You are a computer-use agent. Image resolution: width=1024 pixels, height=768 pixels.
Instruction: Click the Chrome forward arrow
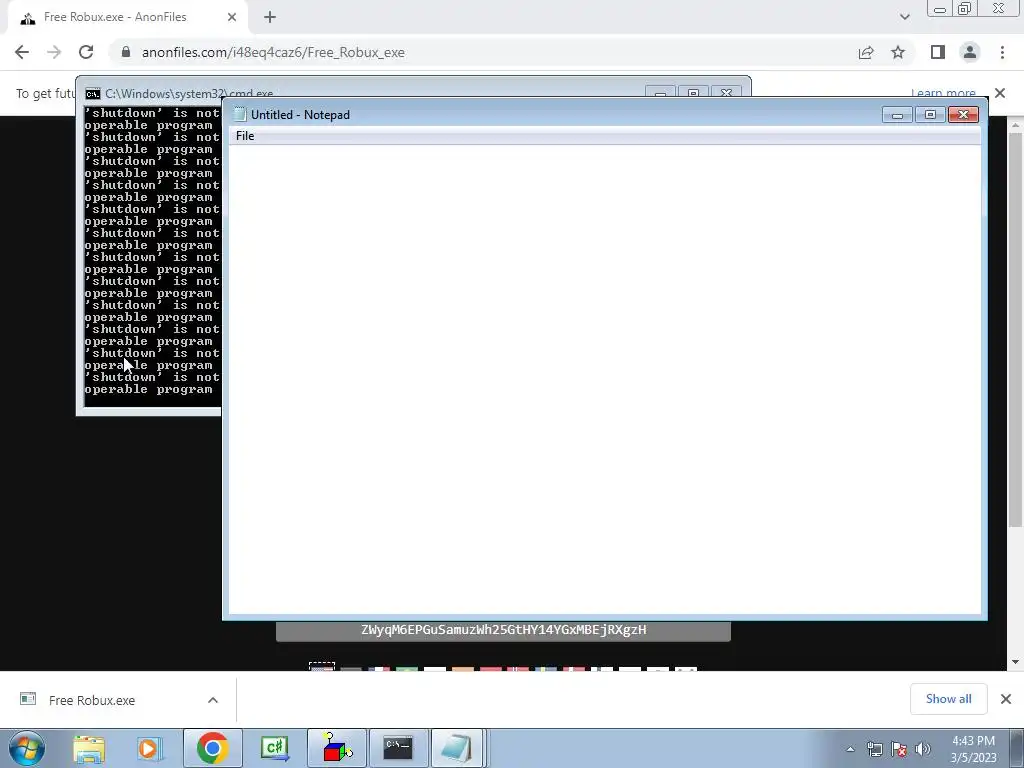pos(54,52)
